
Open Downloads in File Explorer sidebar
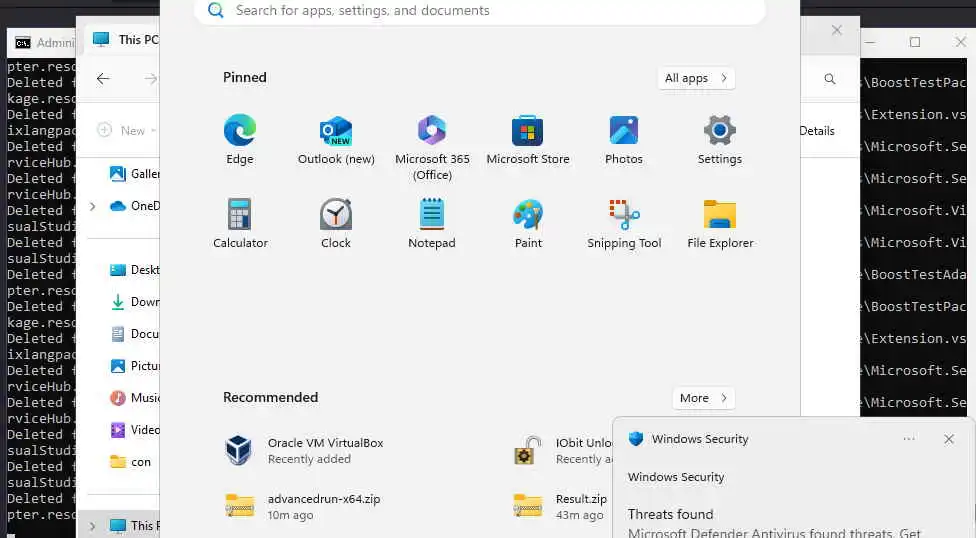click(133, 302)
